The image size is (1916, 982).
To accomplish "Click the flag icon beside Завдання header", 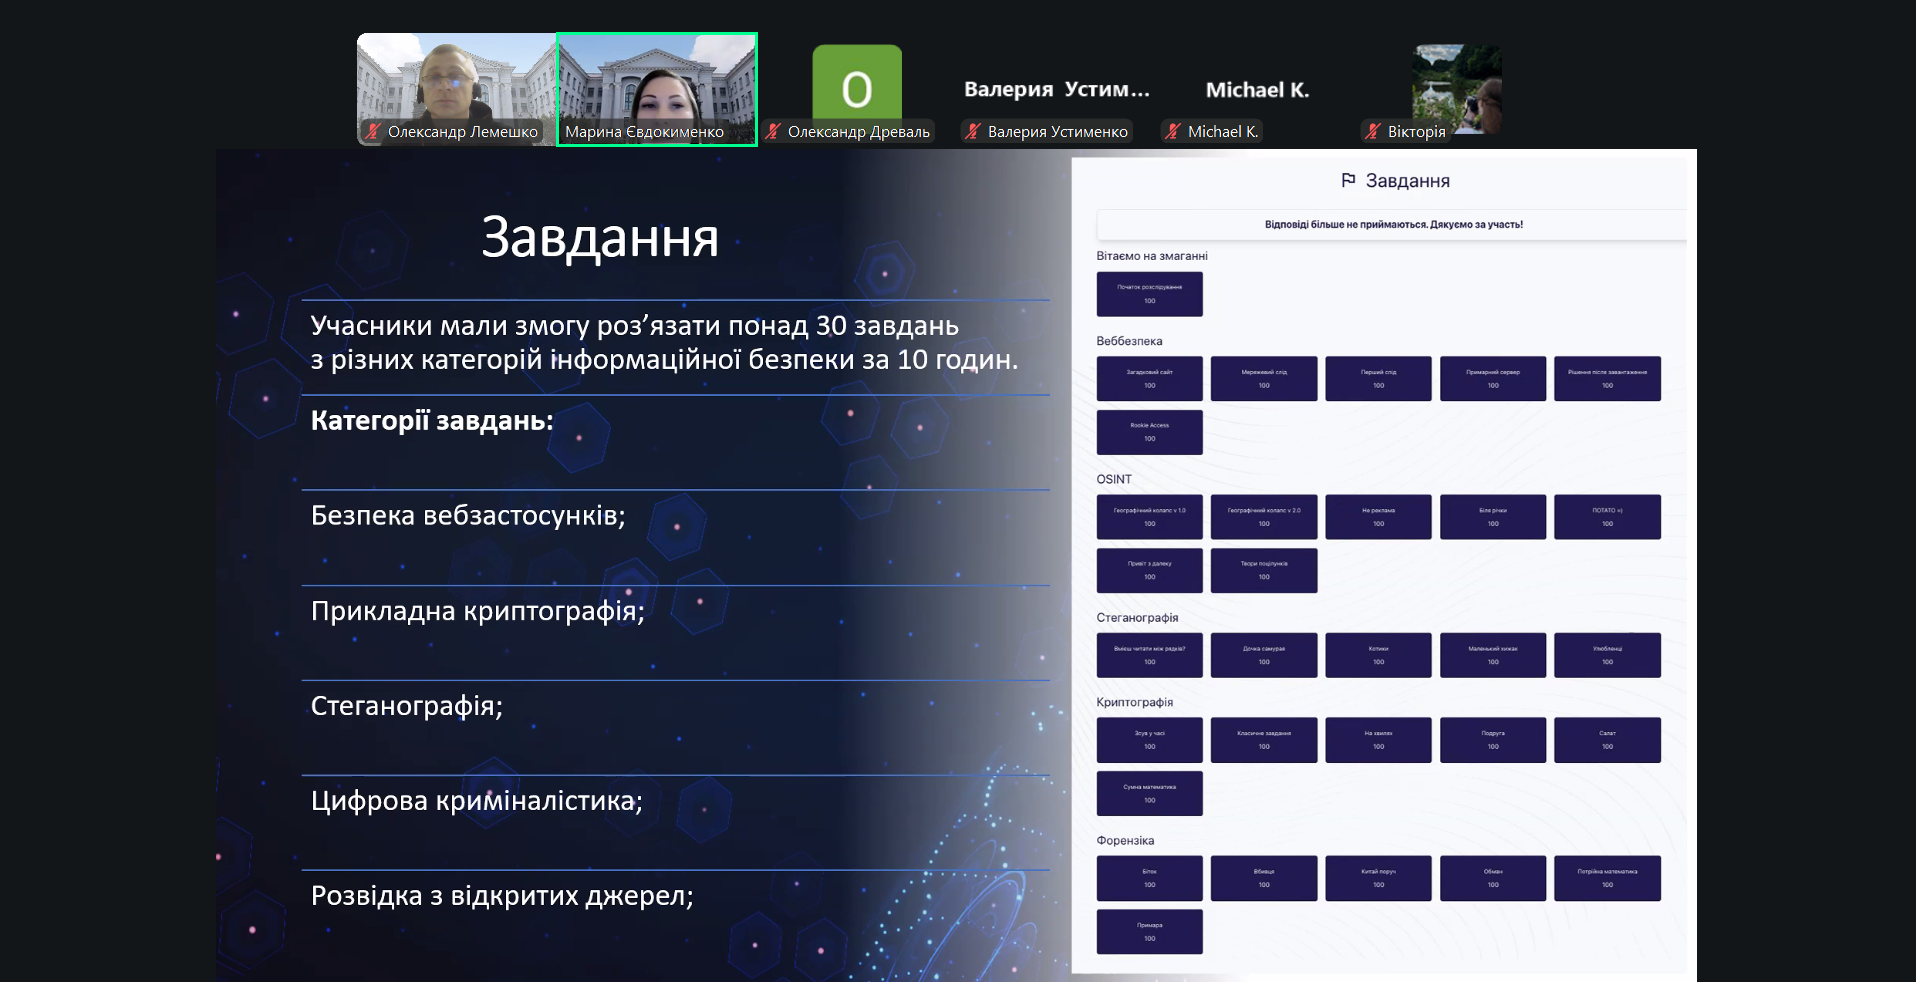I will tap(1348, 181).
